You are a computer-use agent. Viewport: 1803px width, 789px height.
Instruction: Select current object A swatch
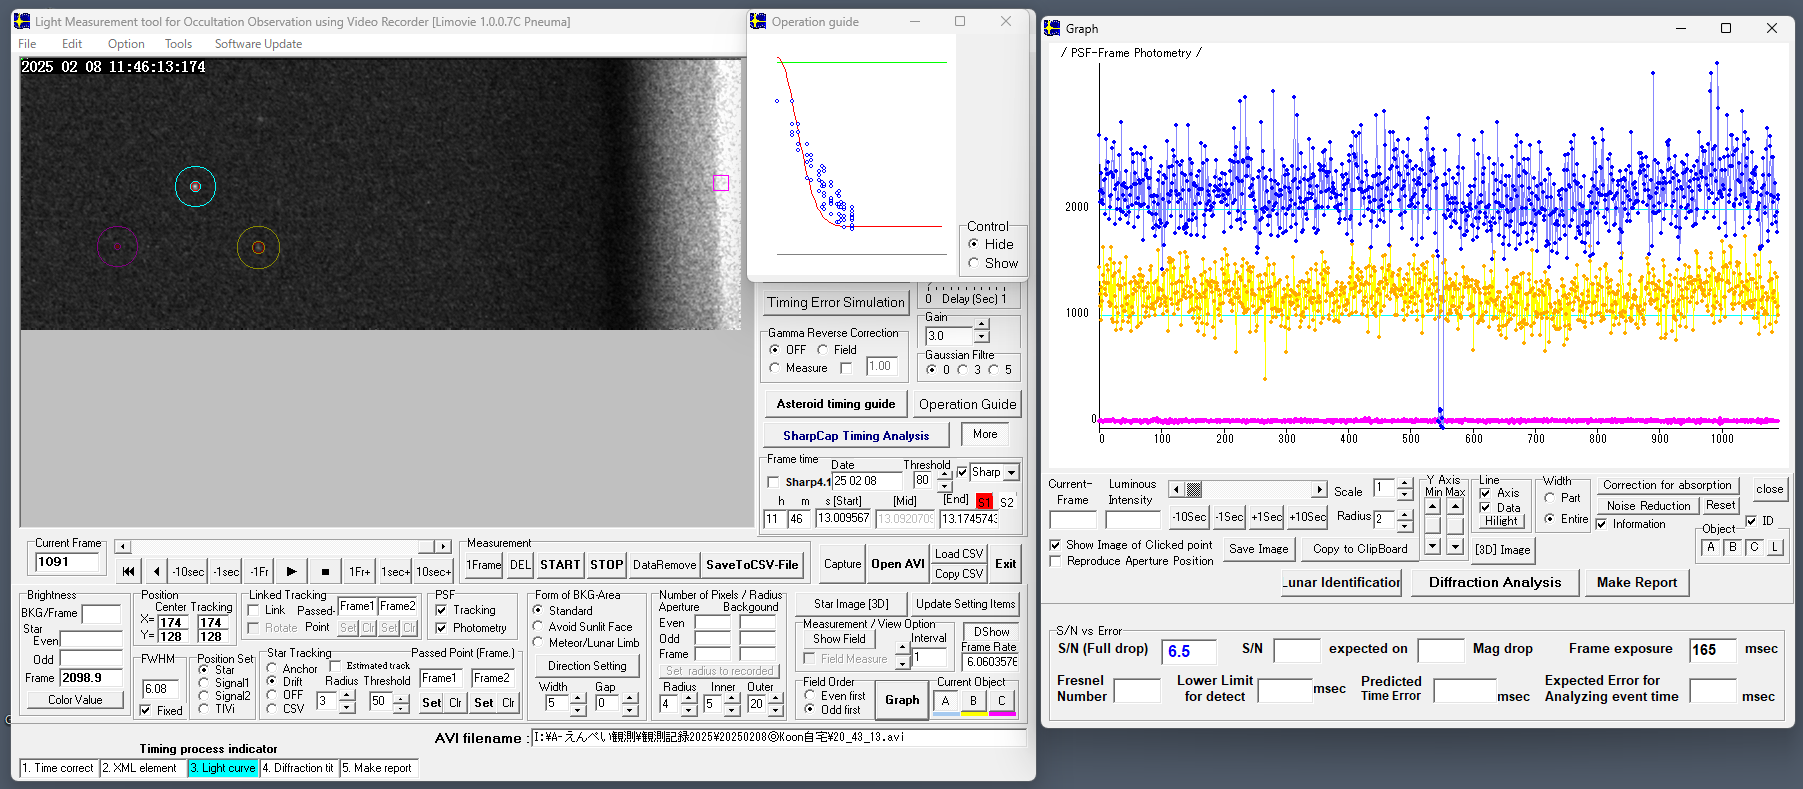pyautogui.click(x=945, y=701)
